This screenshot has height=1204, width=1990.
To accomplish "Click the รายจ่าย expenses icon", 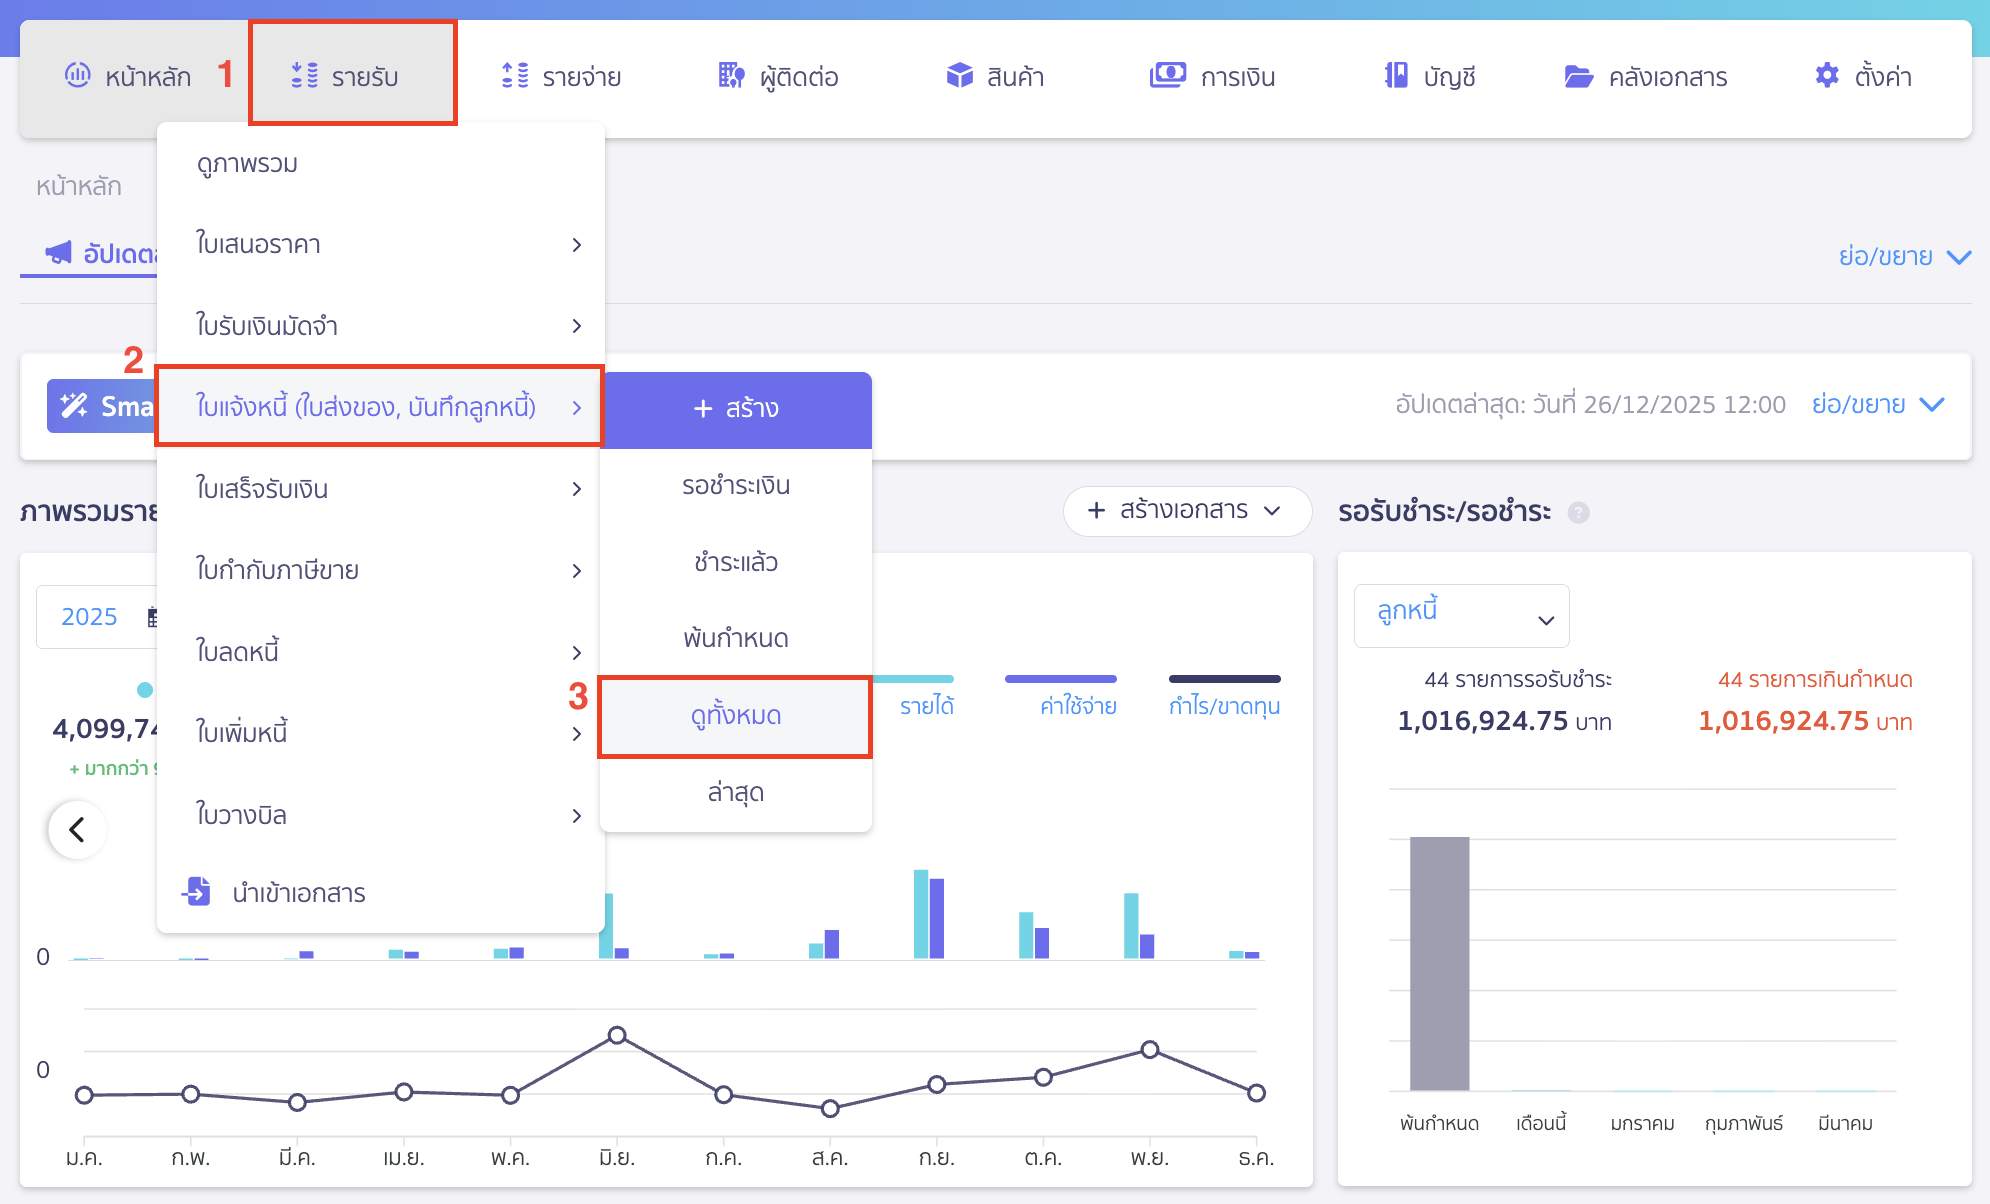I will click(514, 75).
